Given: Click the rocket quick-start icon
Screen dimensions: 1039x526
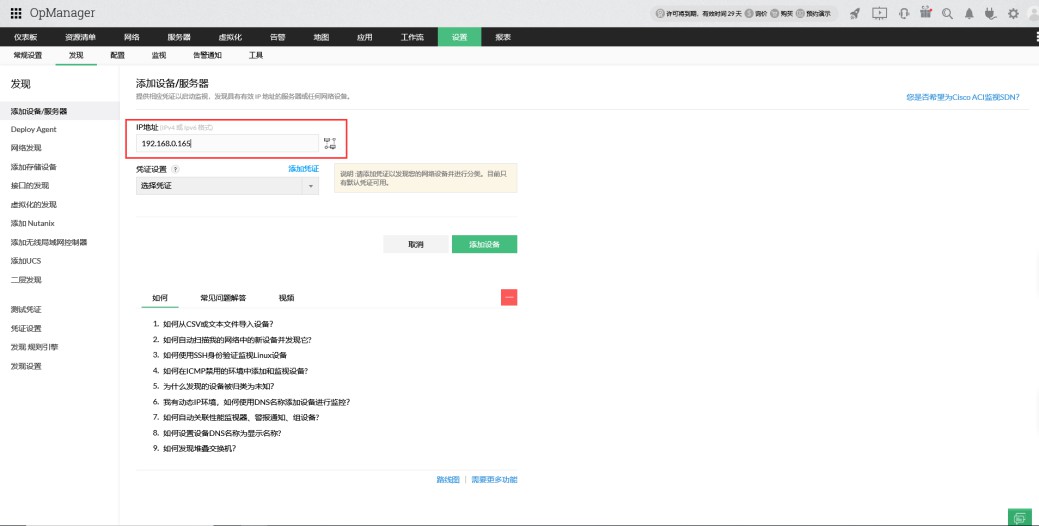Looking at the screenshot, I should pos(855,13).
